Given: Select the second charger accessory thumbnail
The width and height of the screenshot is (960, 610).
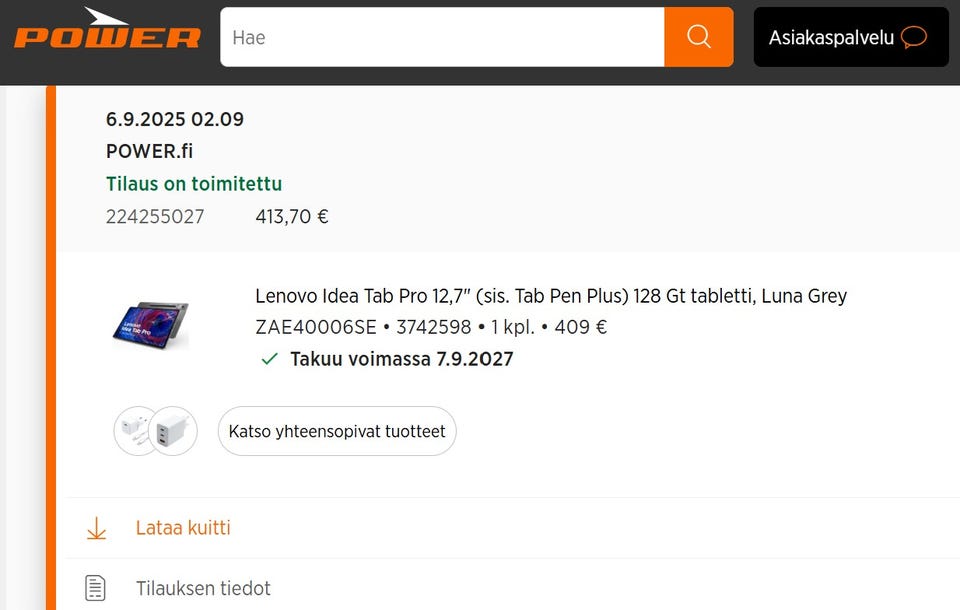Looking at the screenshot, I should click(x=174, y=431).
